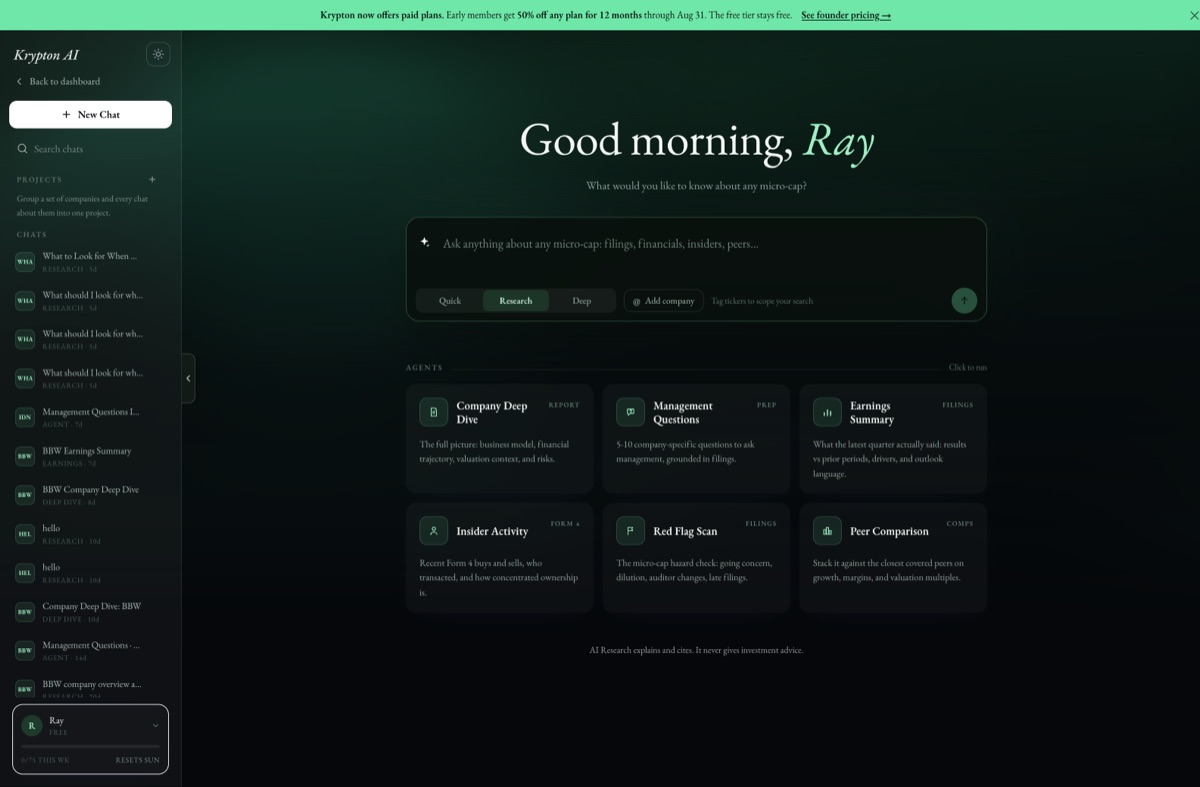This screenshot has height=787, width=1200.
Task: Add a new project with the plus icon
Action: tap(152, 180)
